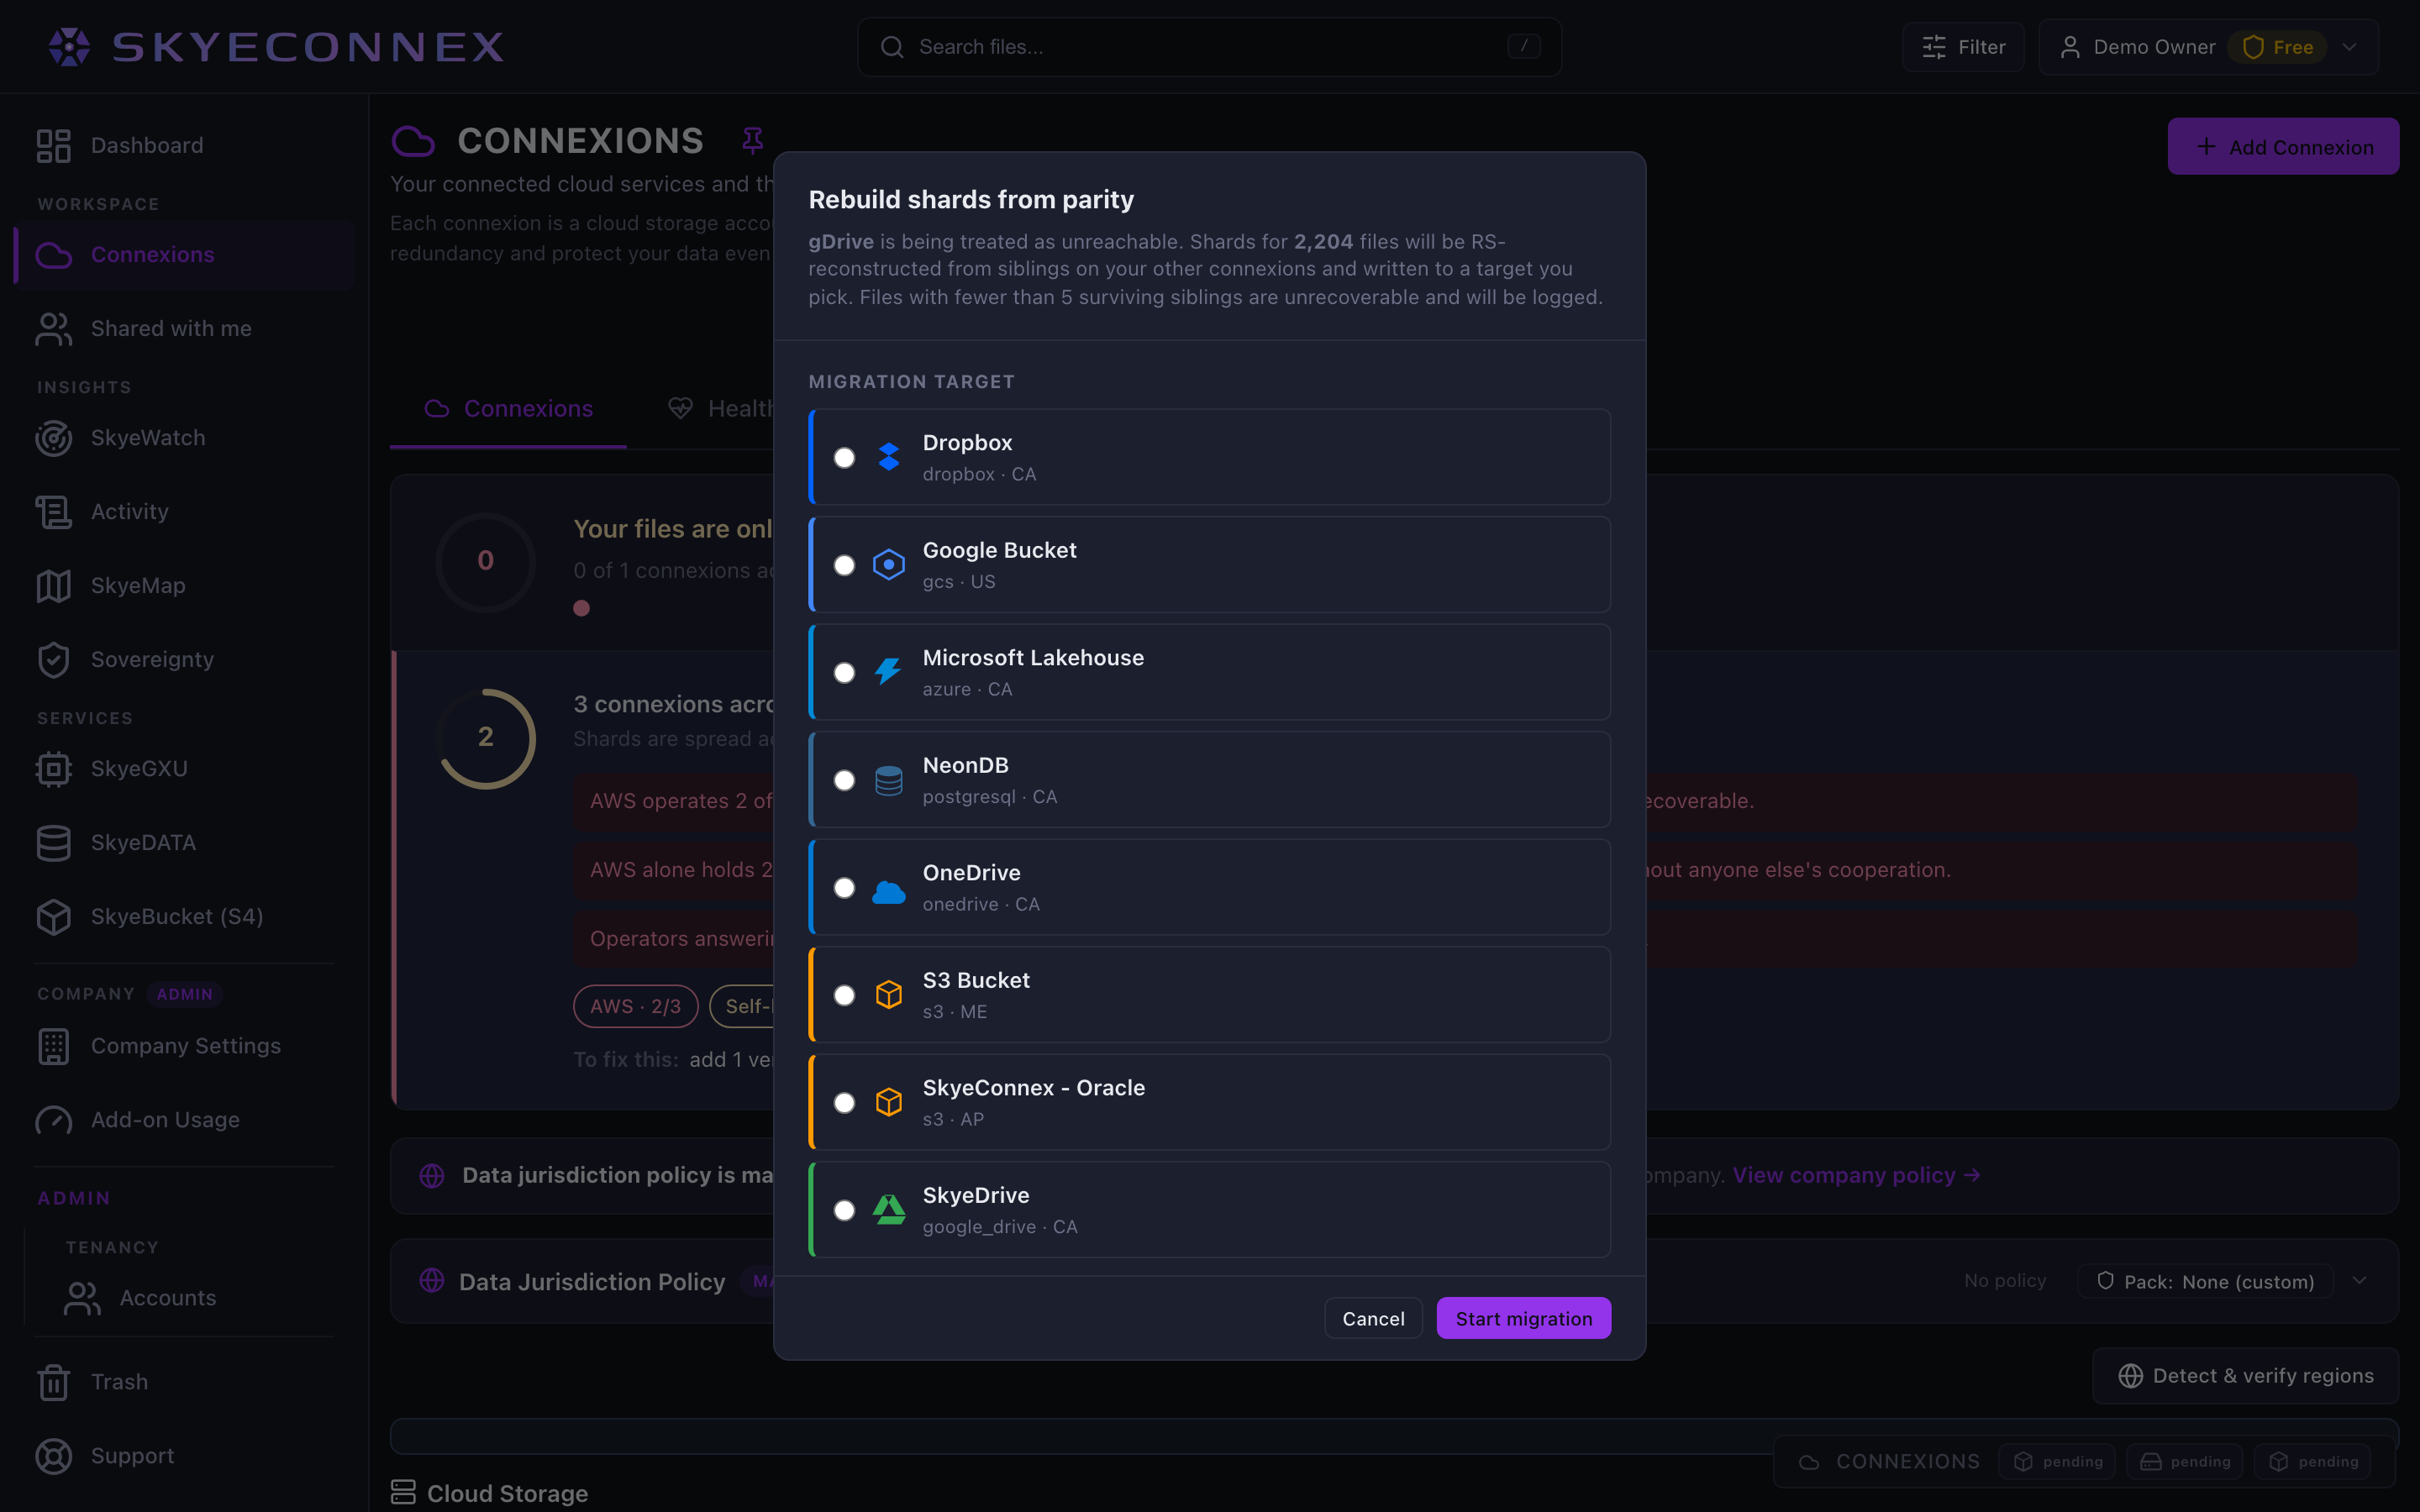Click the Free plan label text
This screenshot has width=2420, height=1512.
[2293, 47]
